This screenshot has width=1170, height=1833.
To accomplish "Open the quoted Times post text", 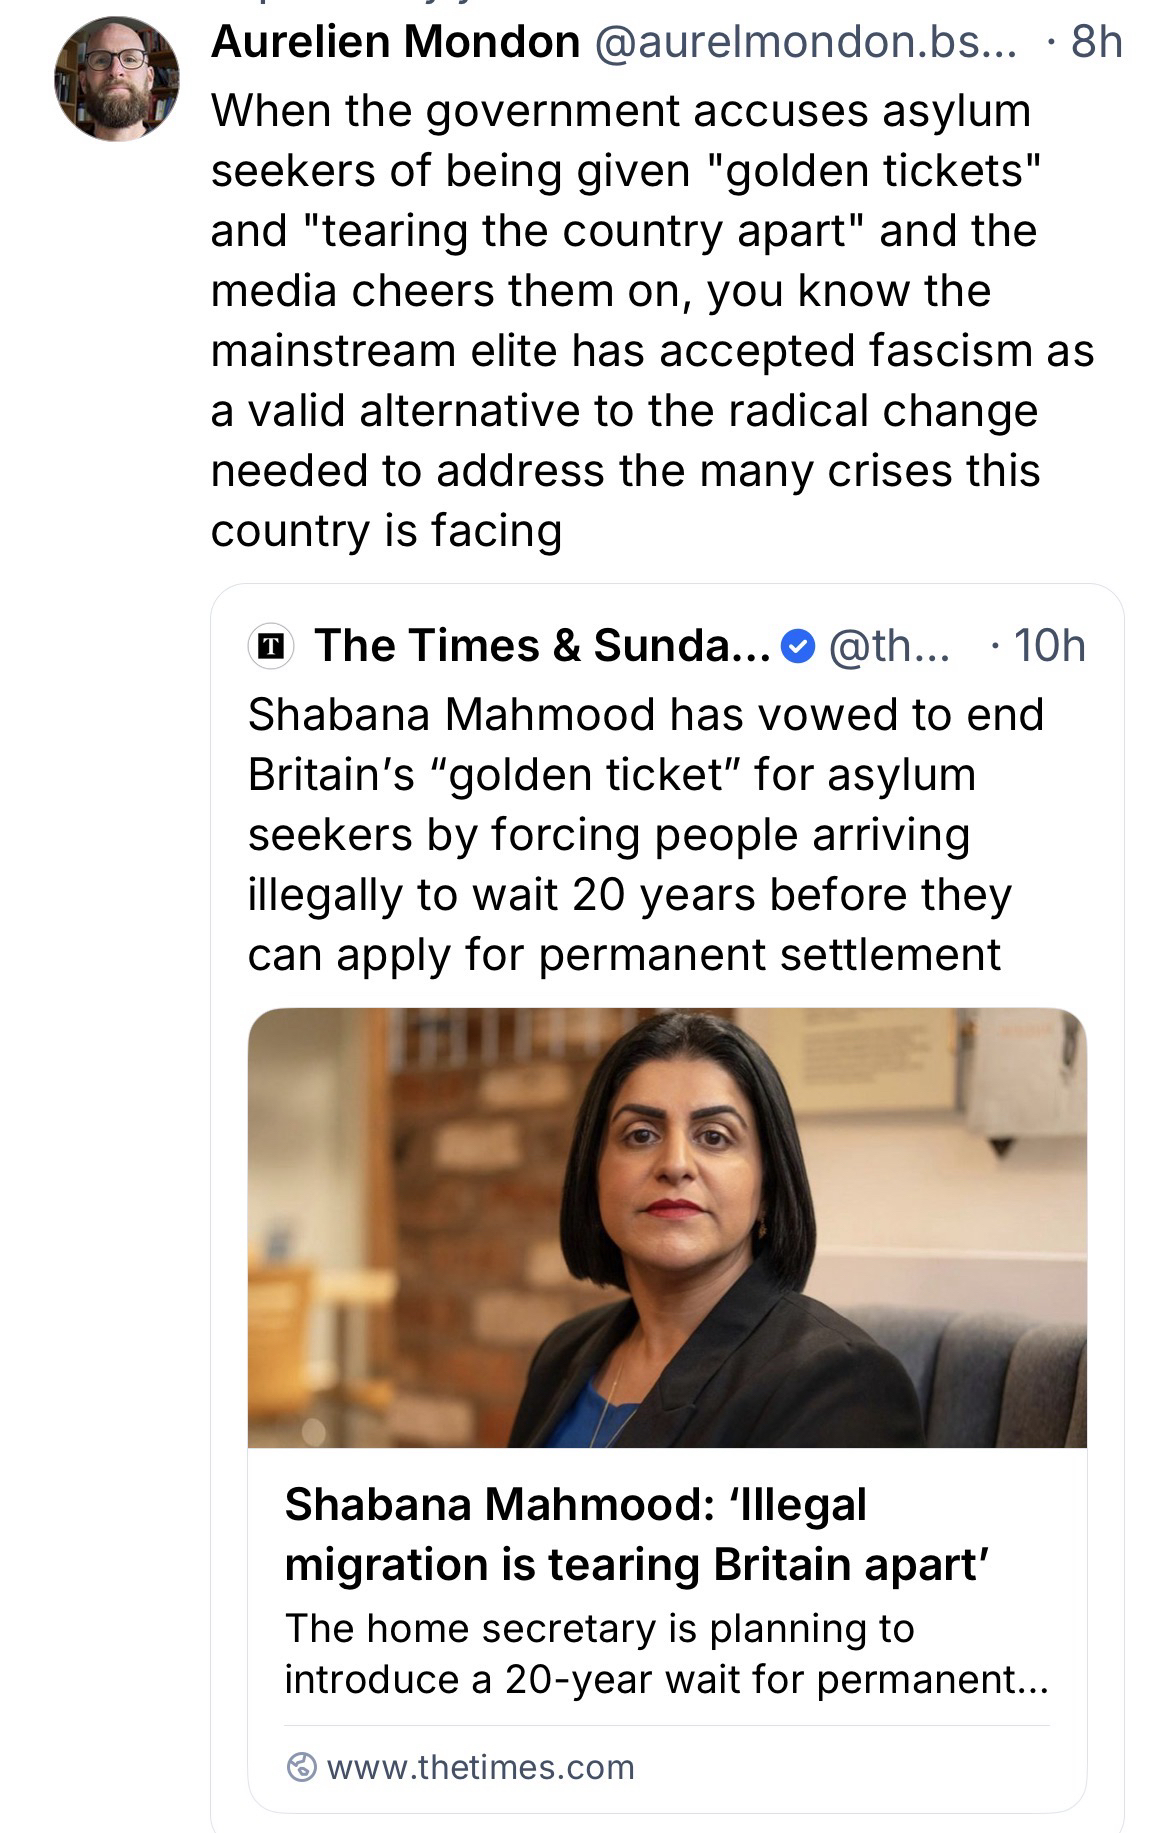I will pyautogui.click(x=645, y=834).
